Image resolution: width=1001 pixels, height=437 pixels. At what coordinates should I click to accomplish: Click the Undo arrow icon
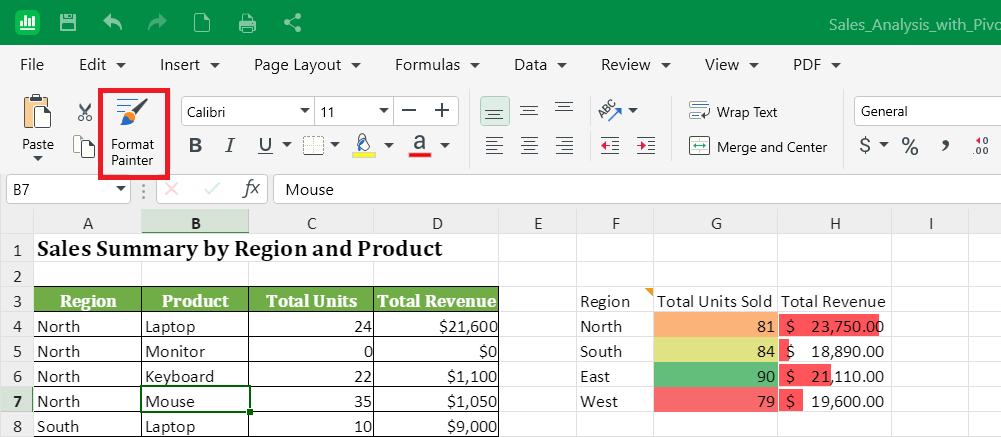113,23
